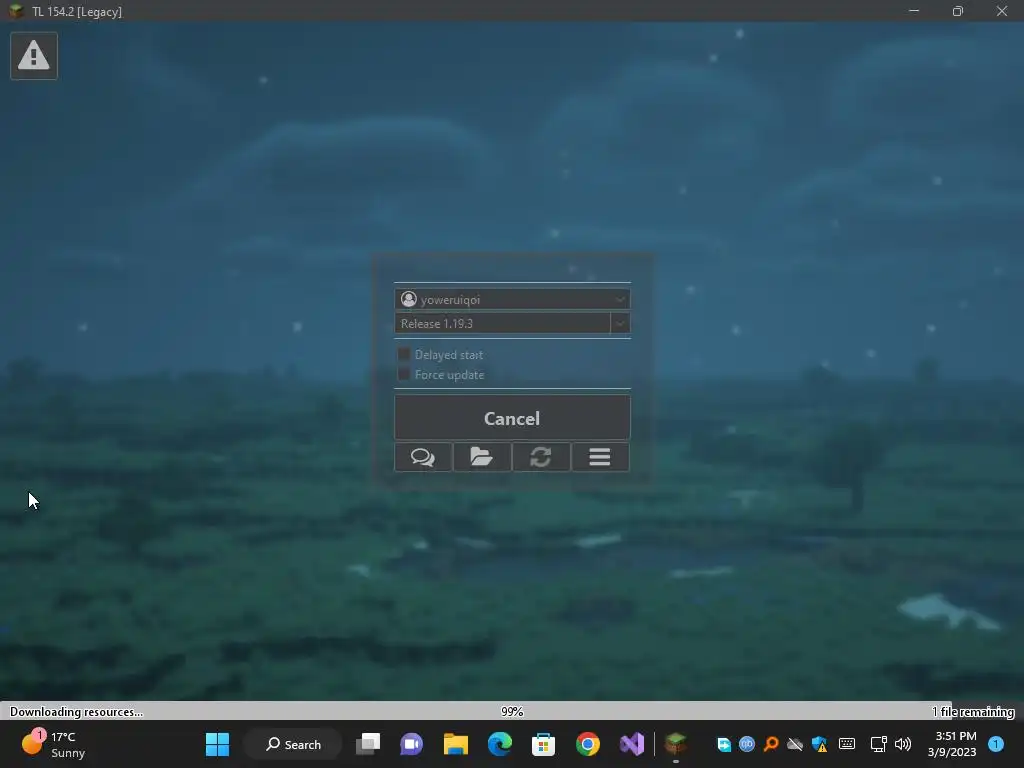1024x768 pixels.
Task: Click the TL block icon in title bar
Action: tap(16, 11)
